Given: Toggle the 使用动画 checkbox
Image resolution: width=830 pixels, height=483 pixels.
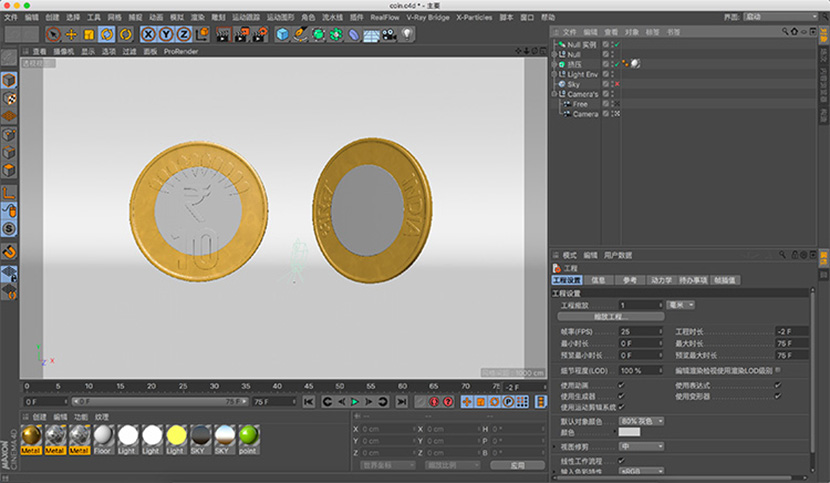Looking at the screenshot, I should (x=622, y=385).
